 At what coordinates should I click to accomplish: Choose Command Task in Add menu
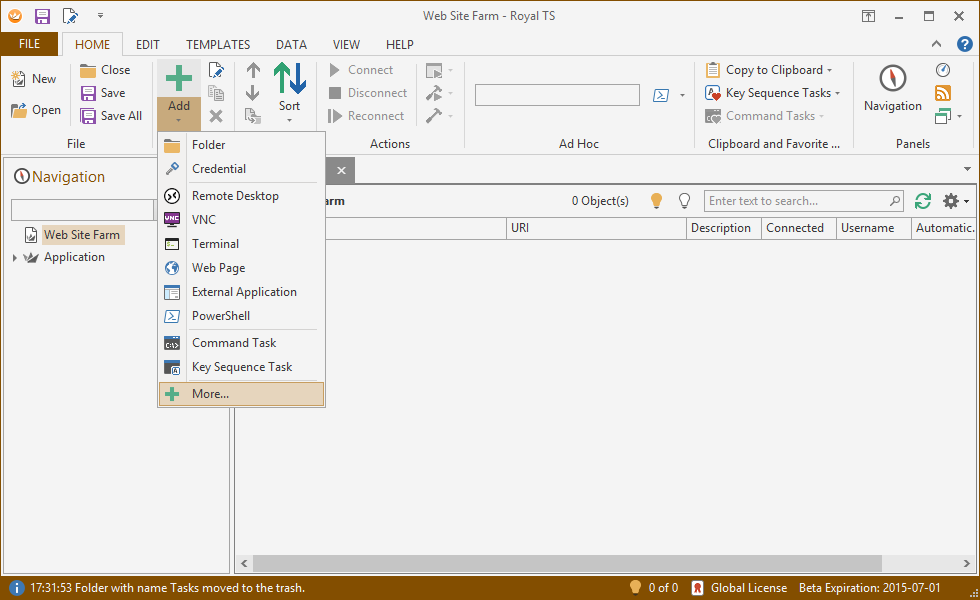(x=241, y=342)
